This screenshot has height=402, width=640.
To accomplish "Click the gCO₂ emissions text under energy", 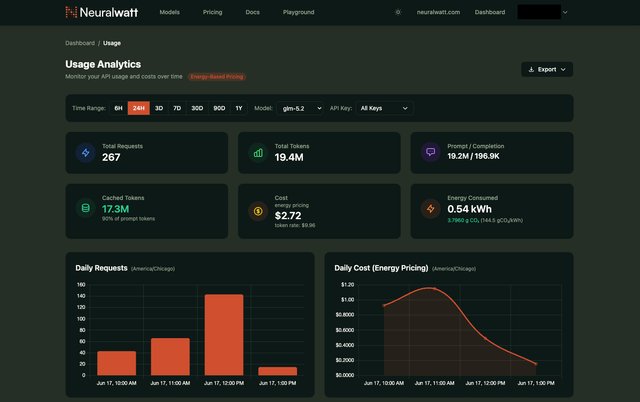I will click(x=485, y=220).
